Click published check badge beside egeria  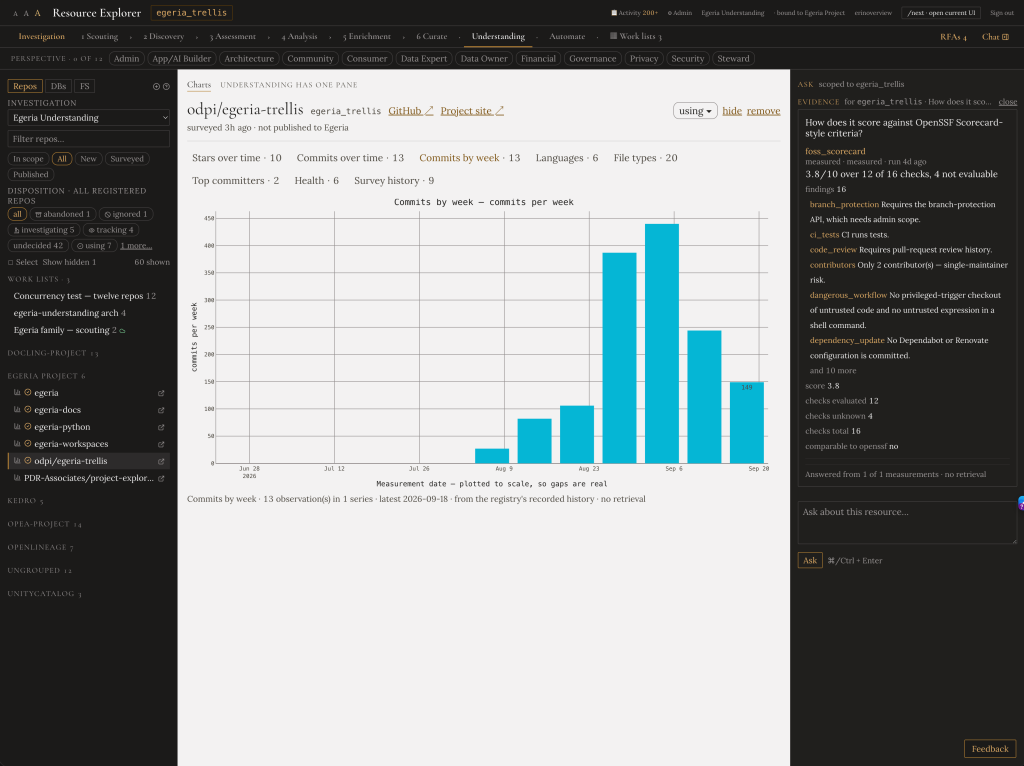click(28, 392)
